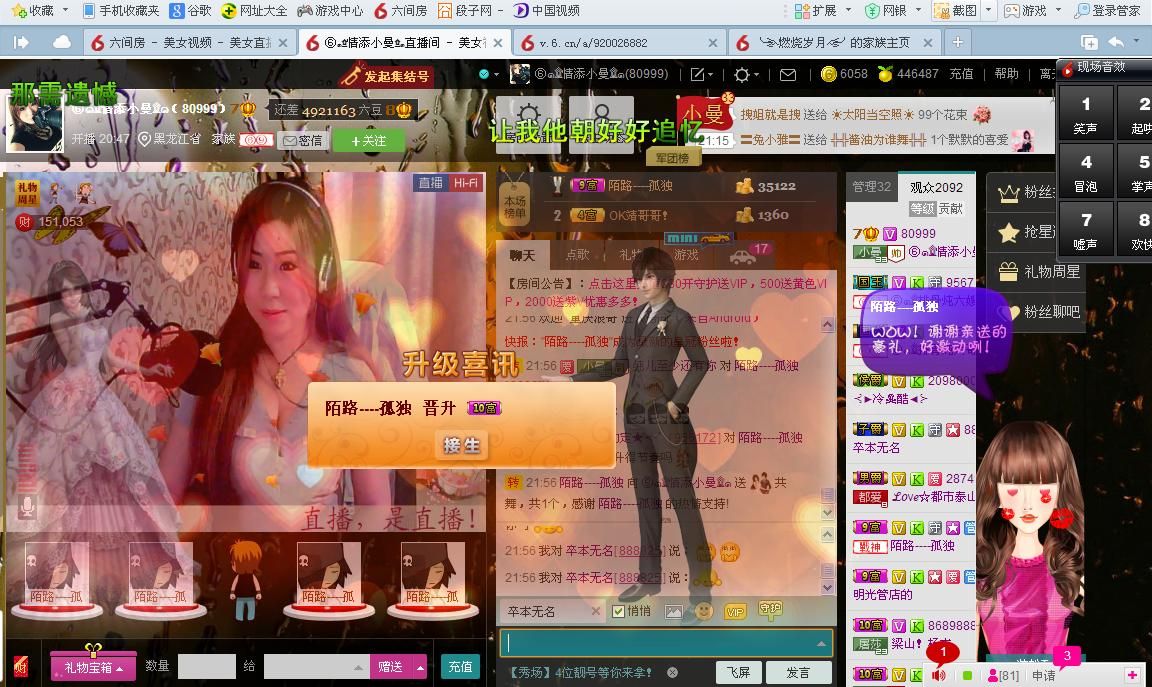Click the emoji smiley icon in chat toolbar
The image size is (1152, 687).
click(704, 611)
